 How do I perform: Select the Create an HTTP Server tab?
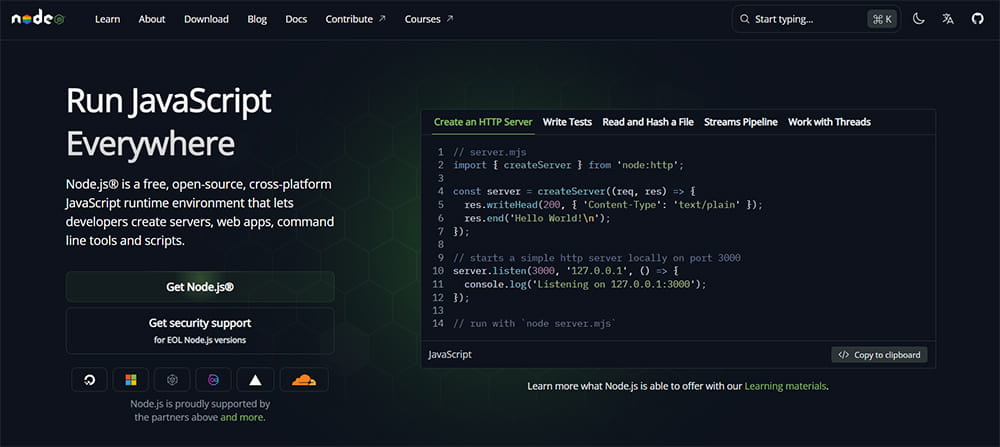(483, 122)
